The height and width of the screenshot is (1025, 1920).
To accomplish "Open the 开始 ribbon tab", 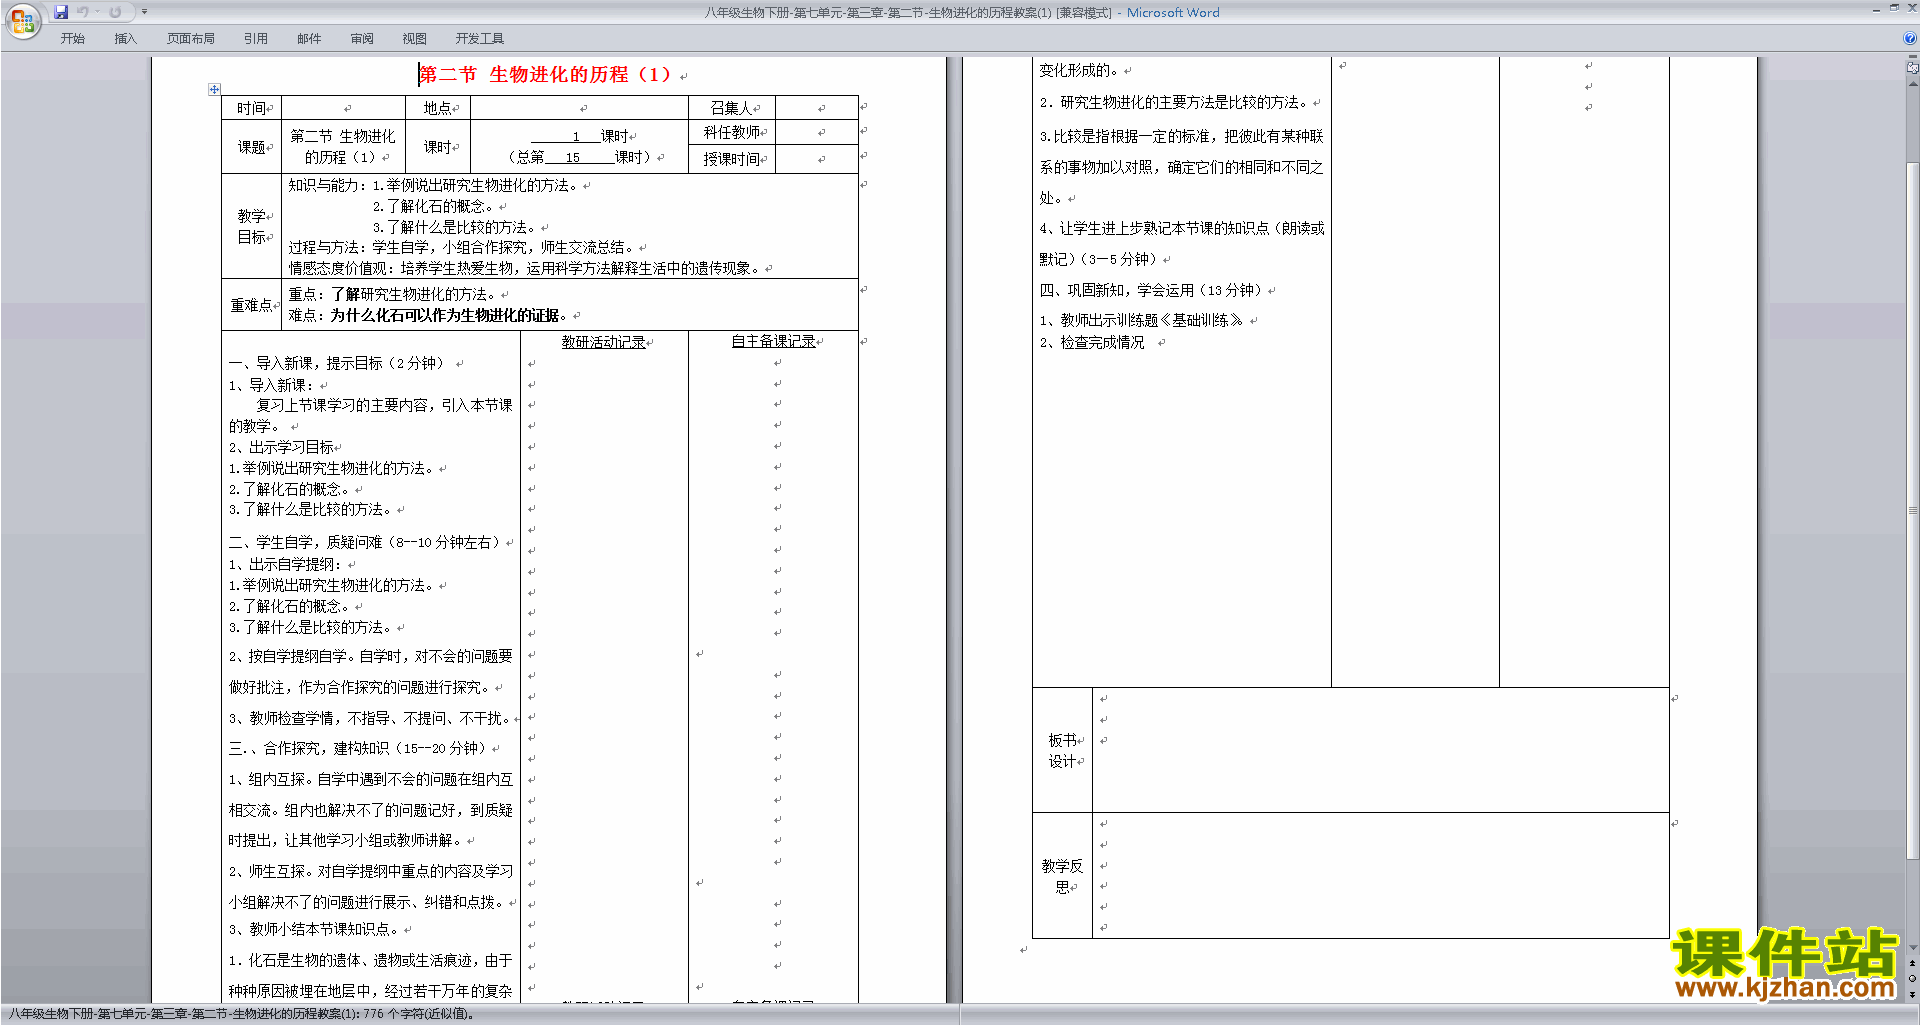I will (x=72, y=39).
